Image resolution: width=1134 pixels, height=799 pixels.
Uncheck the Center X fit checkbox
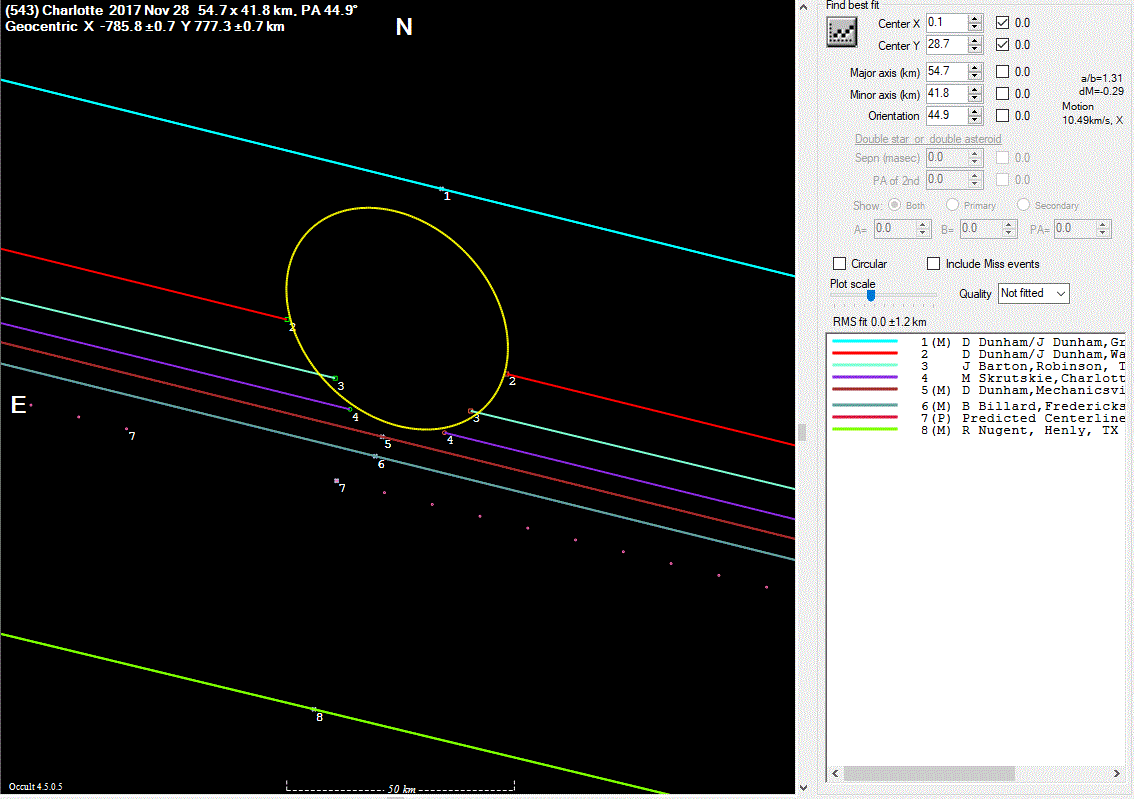point(1003,23)
